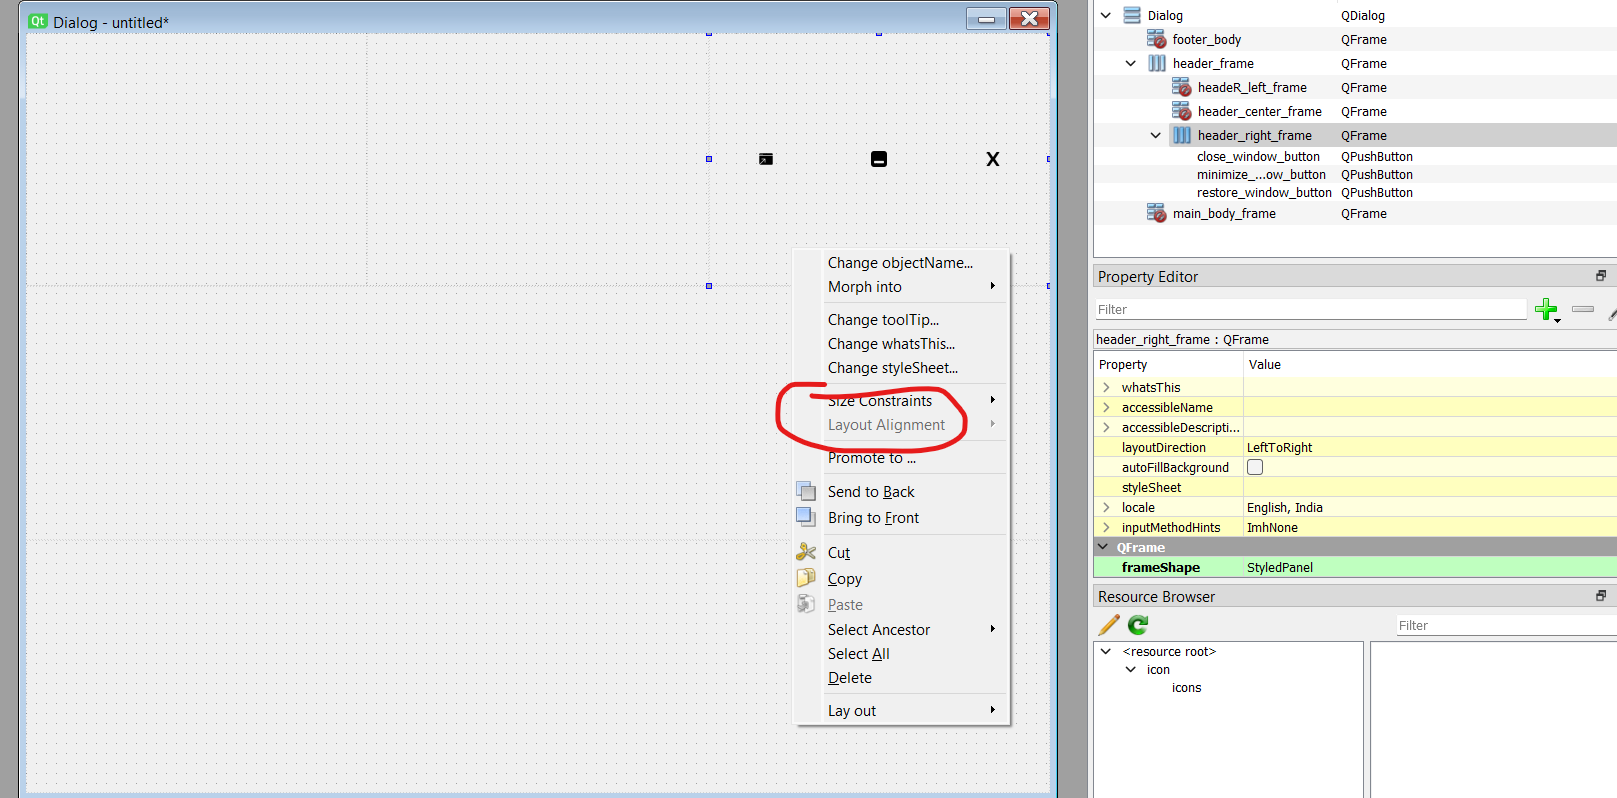Screen dimensions: 1617x798
Task: Click the green reload resources icon
Action: pos(1138,625)
